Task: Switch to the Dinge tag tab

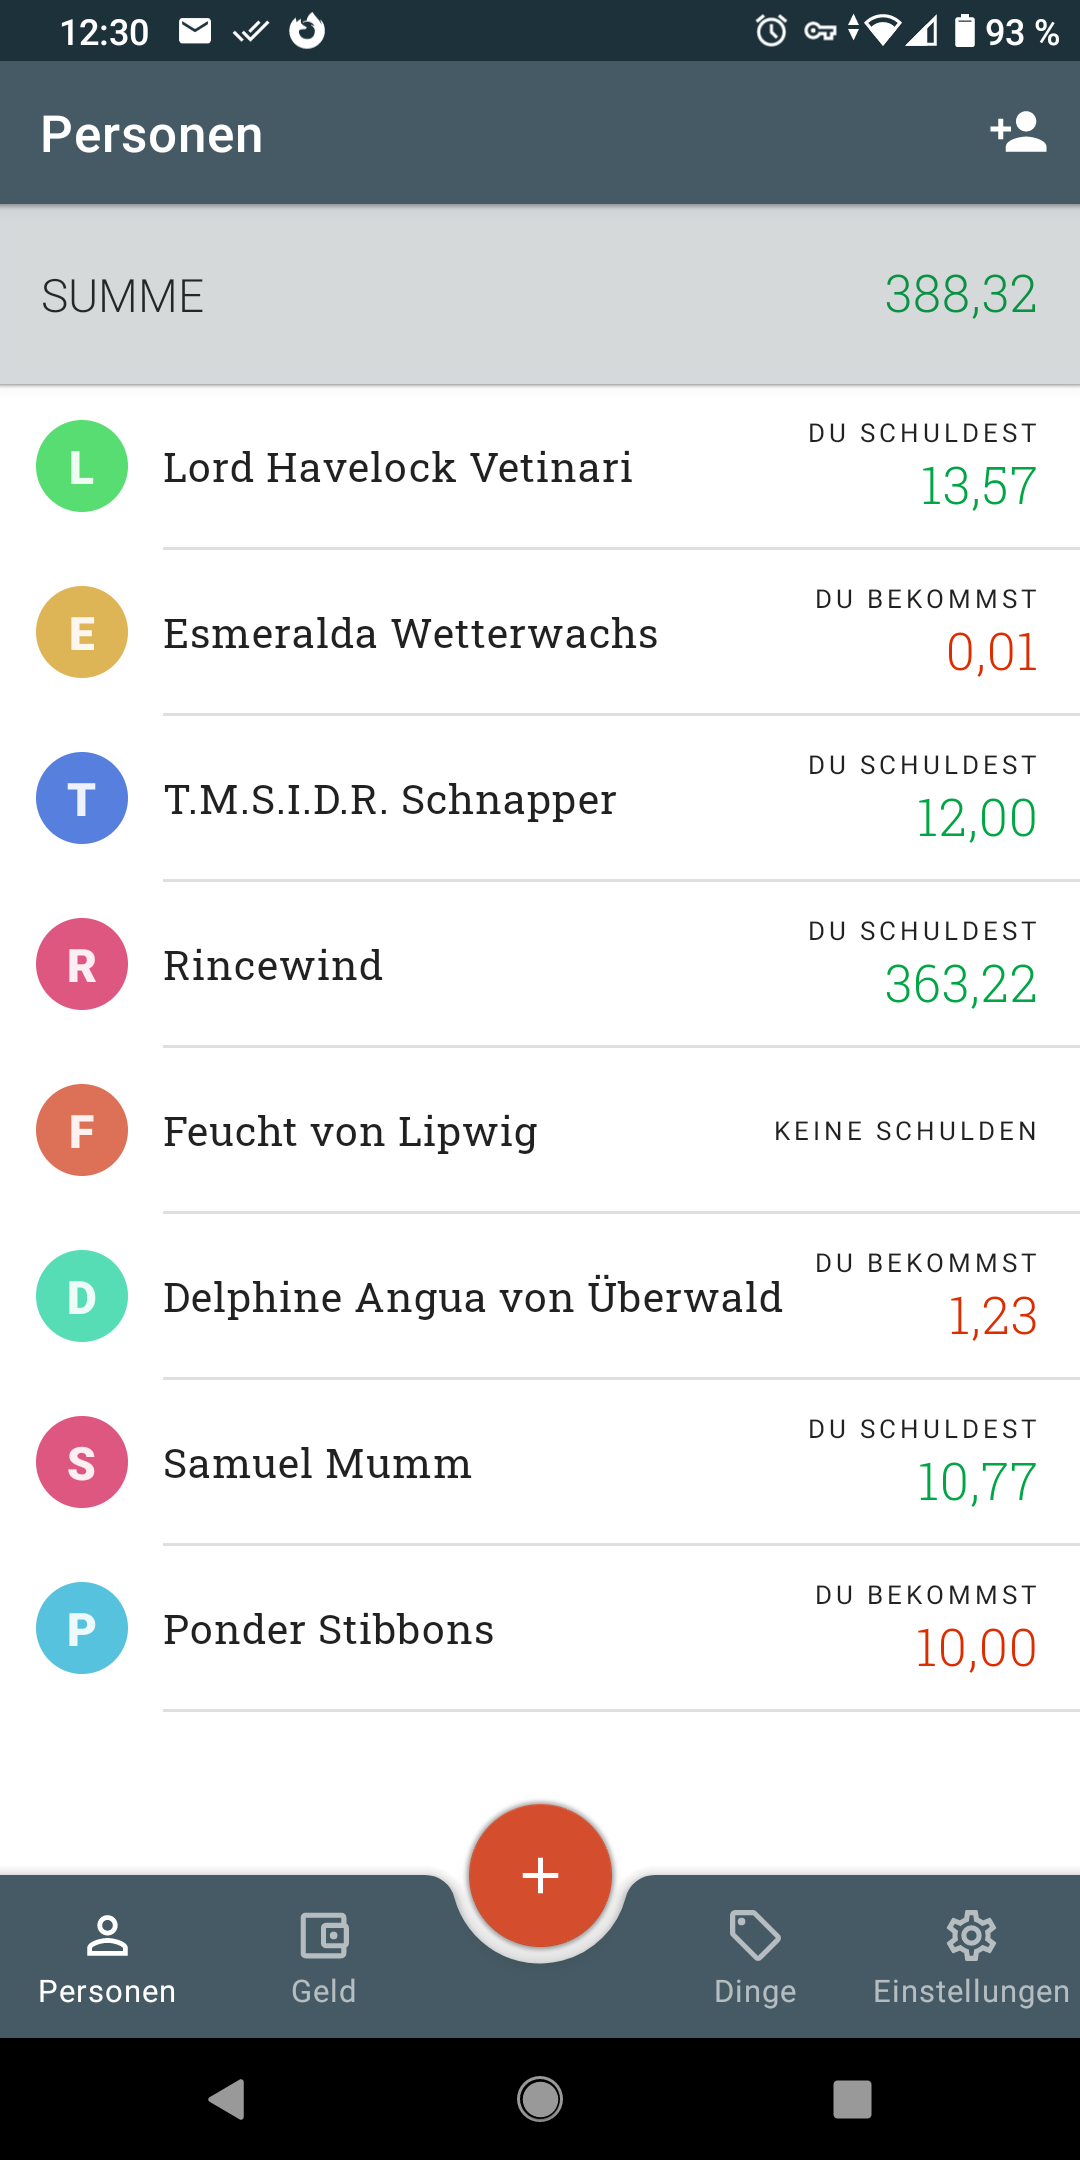Action: [x=755, y=1956]
